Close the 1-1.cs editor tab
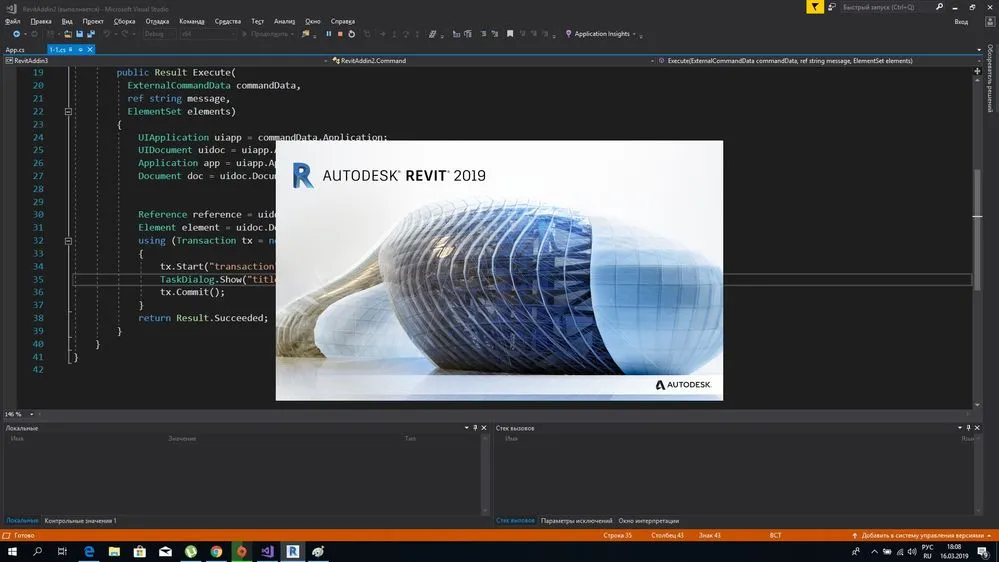This screenshot has height=562, width=999. [90, 49]
